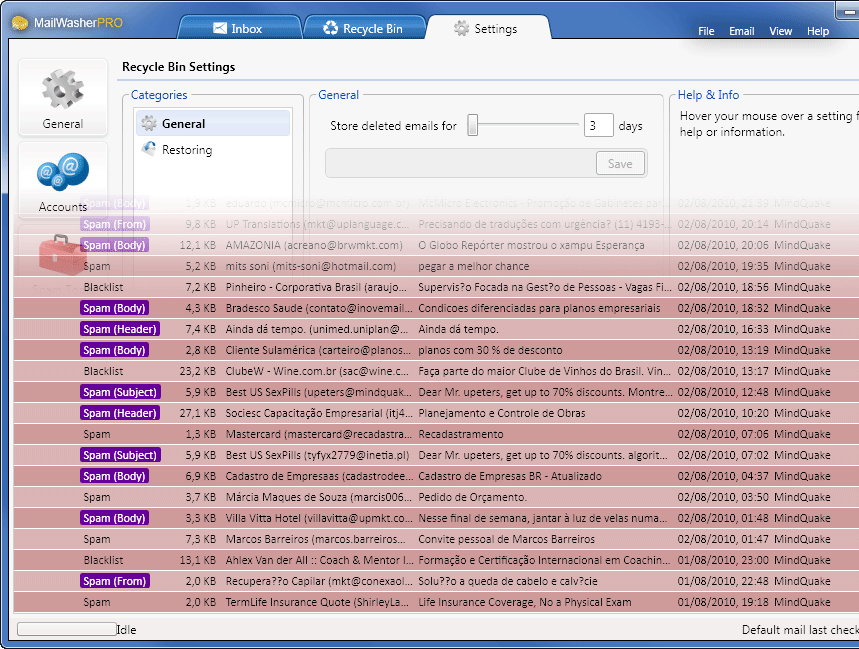Click Spam (Body) tag on Bradesco Saude row
The image size is (859, 649).
click(114, 308)
